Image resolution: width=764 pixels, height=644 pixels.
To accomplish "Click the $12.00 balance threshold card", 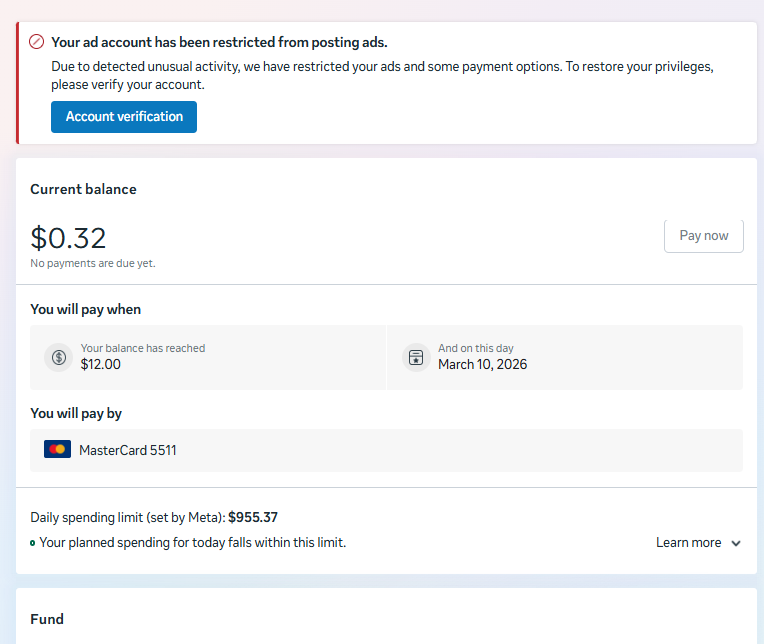I will coord(208,358).
